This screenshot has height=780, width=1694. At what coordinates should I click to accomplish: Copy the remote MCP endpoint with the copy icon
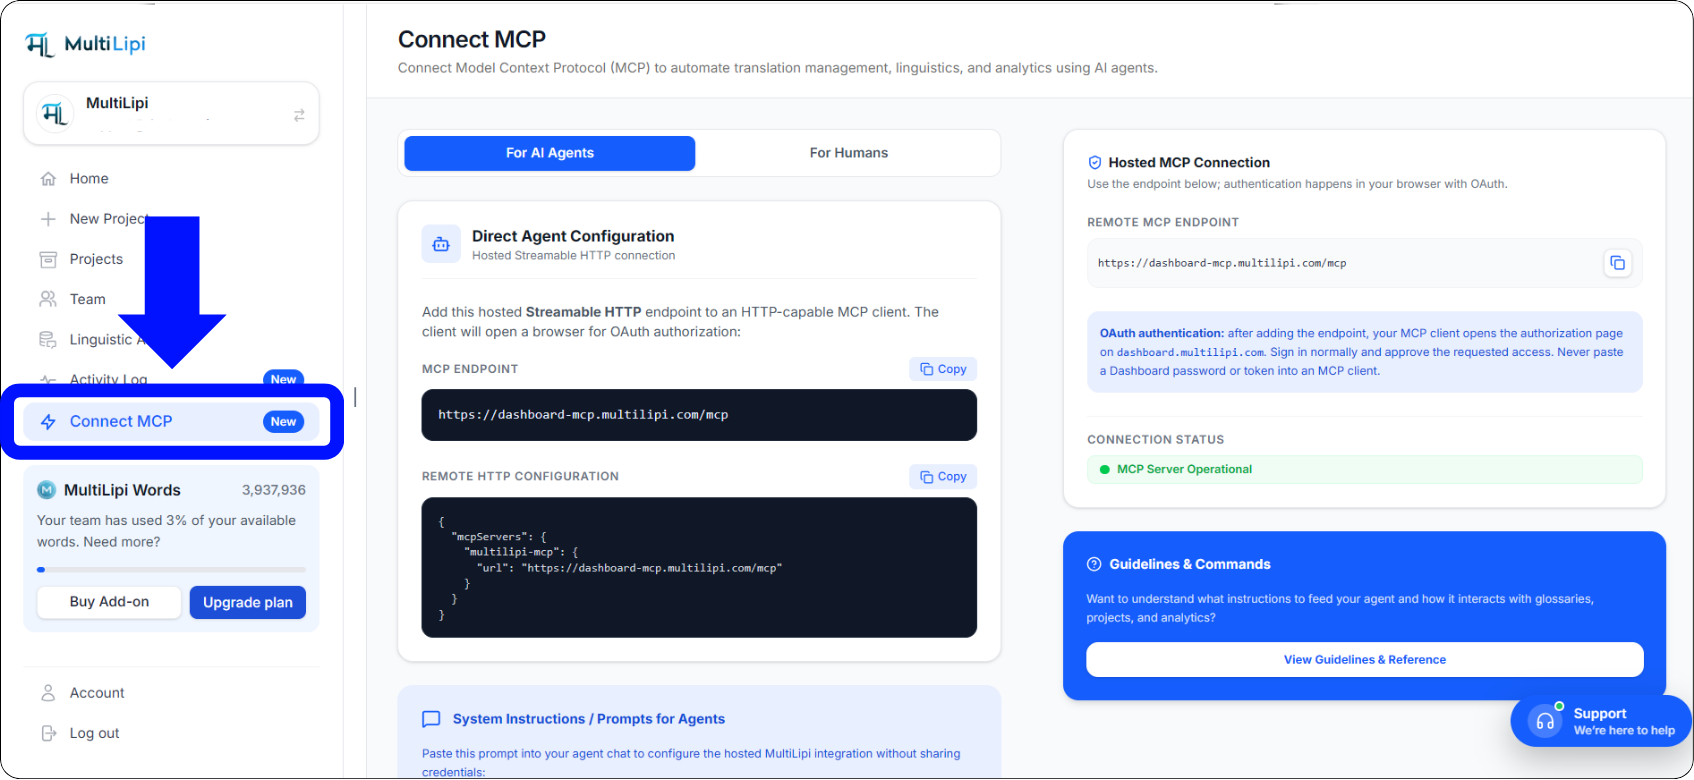point(1617,263)
